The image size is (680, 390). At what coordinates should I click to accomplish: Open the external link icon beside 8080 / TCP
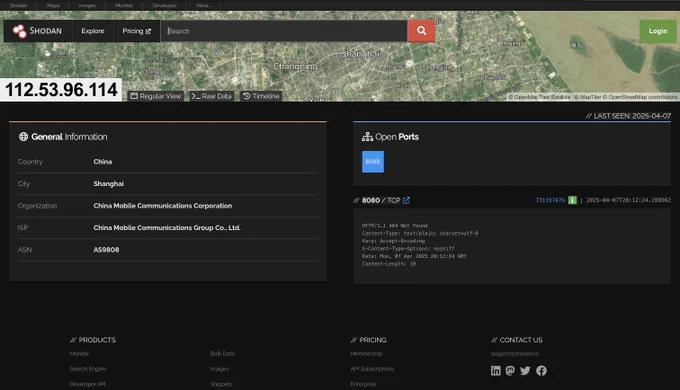pos(406,200)
